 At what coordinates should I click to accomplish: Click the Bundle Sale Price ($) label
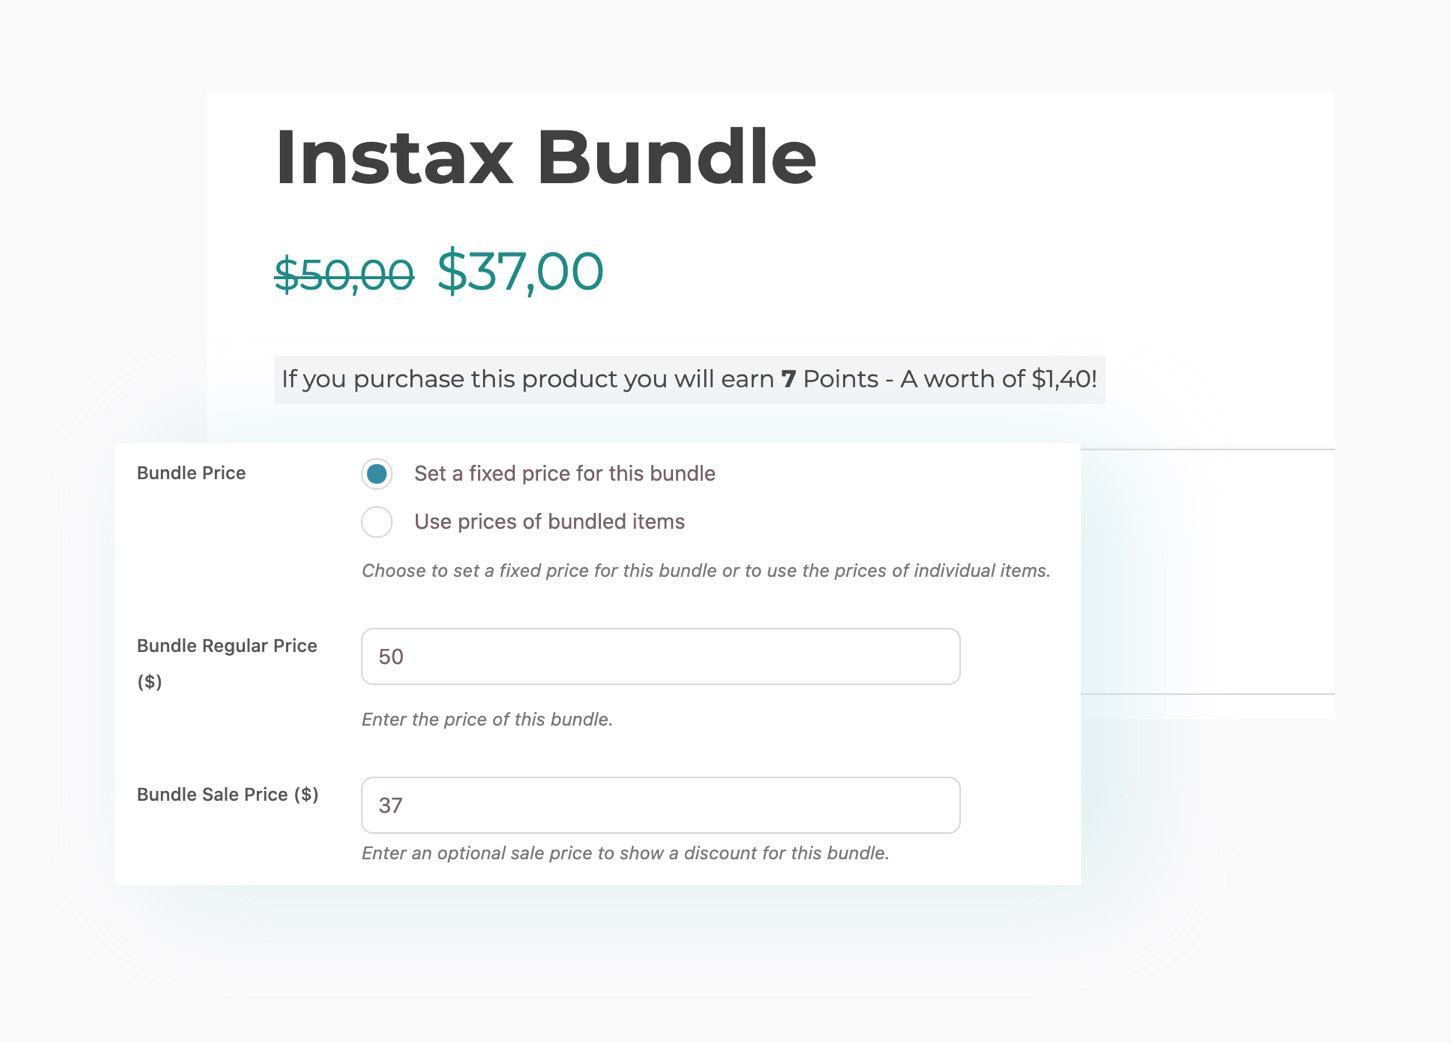[228, 795]
